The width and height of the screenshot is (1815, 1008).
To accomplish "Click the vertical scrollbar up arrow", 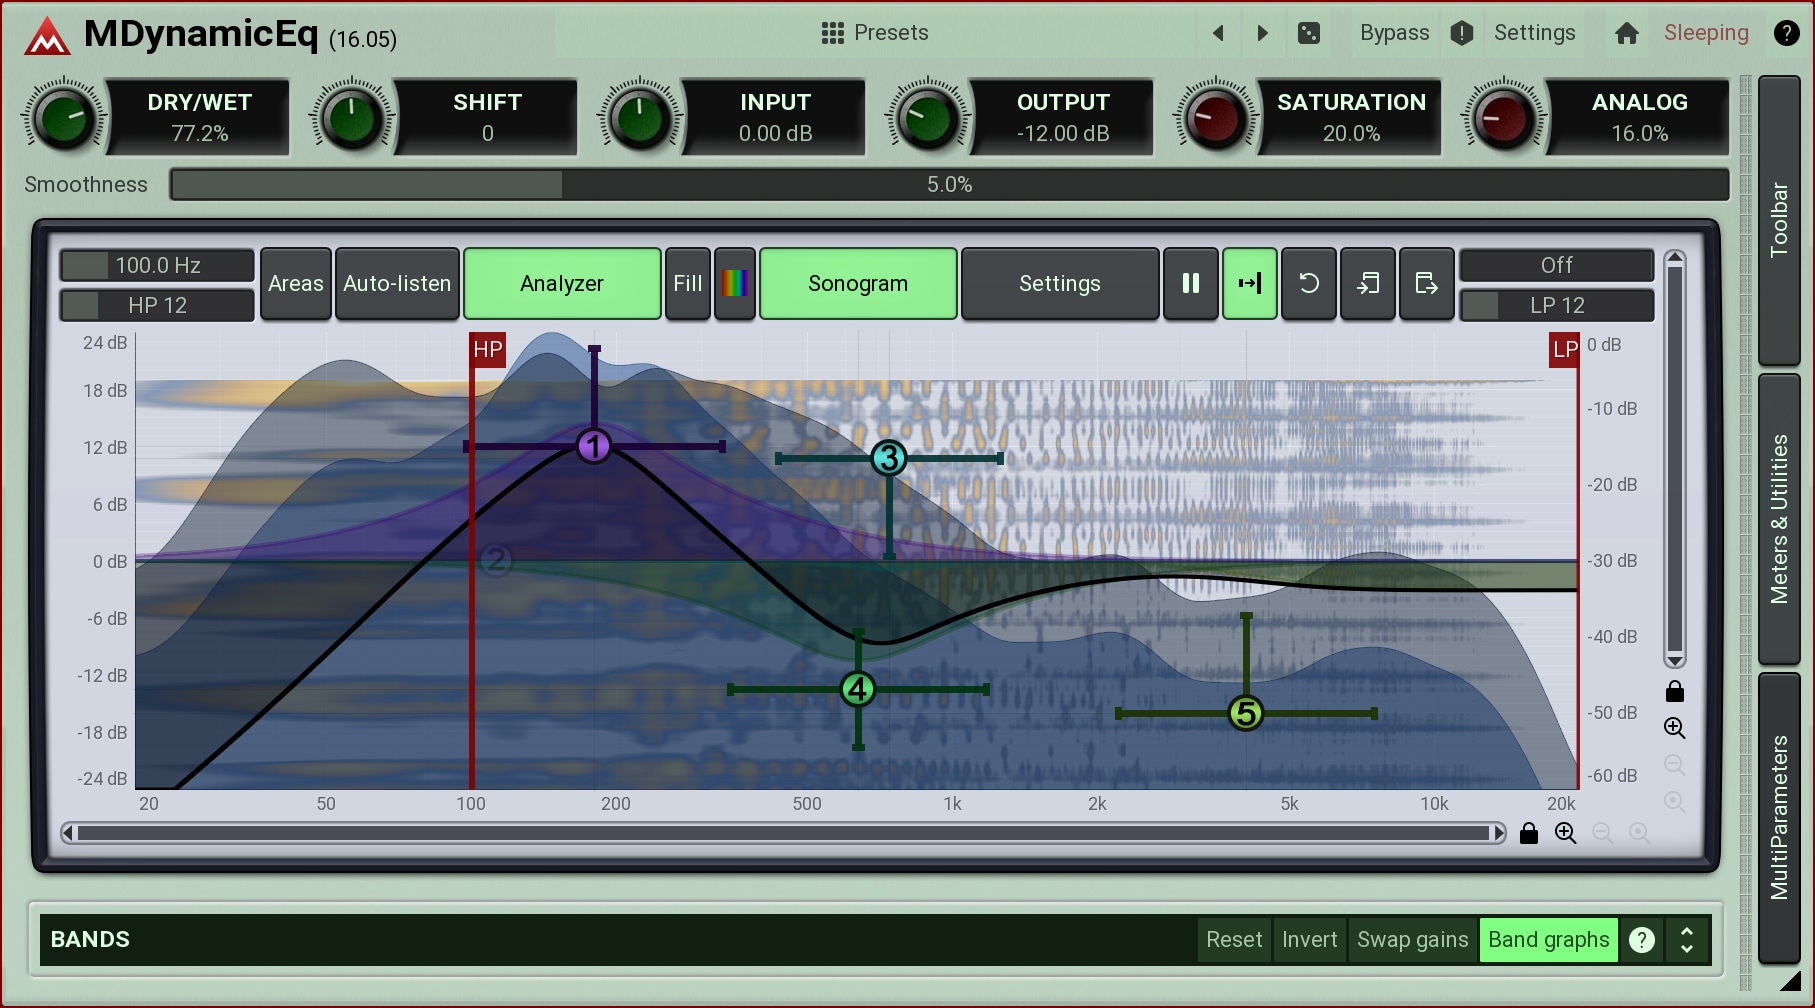I will (1675, 257).
